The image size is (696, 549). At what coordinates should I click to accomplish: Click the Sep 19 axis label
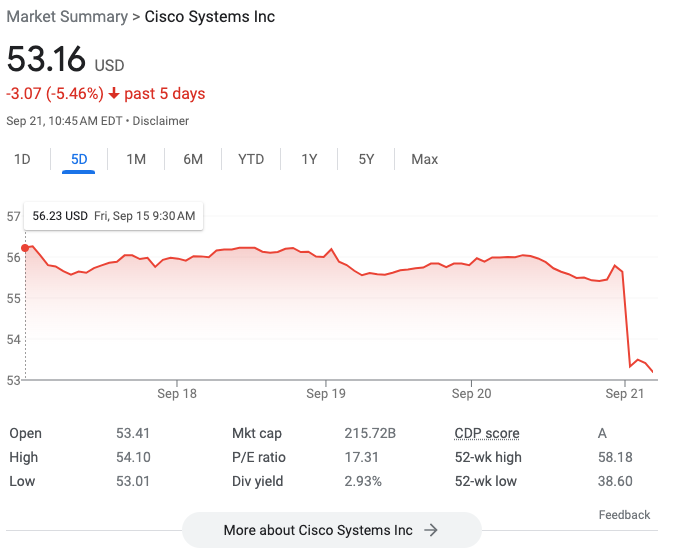click(326, 394)
